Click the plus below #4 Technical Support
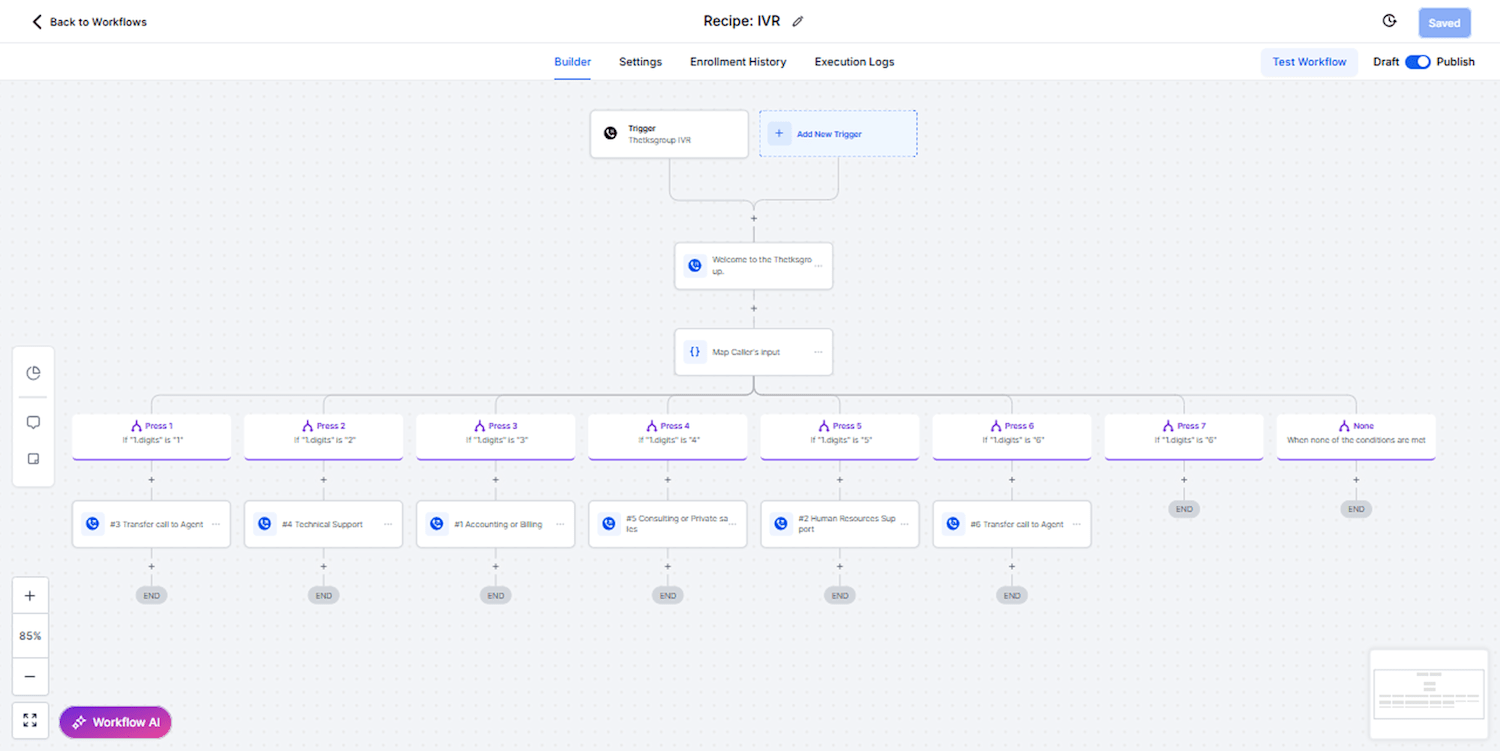1500x751 pixels. click(x=324, y=566)
